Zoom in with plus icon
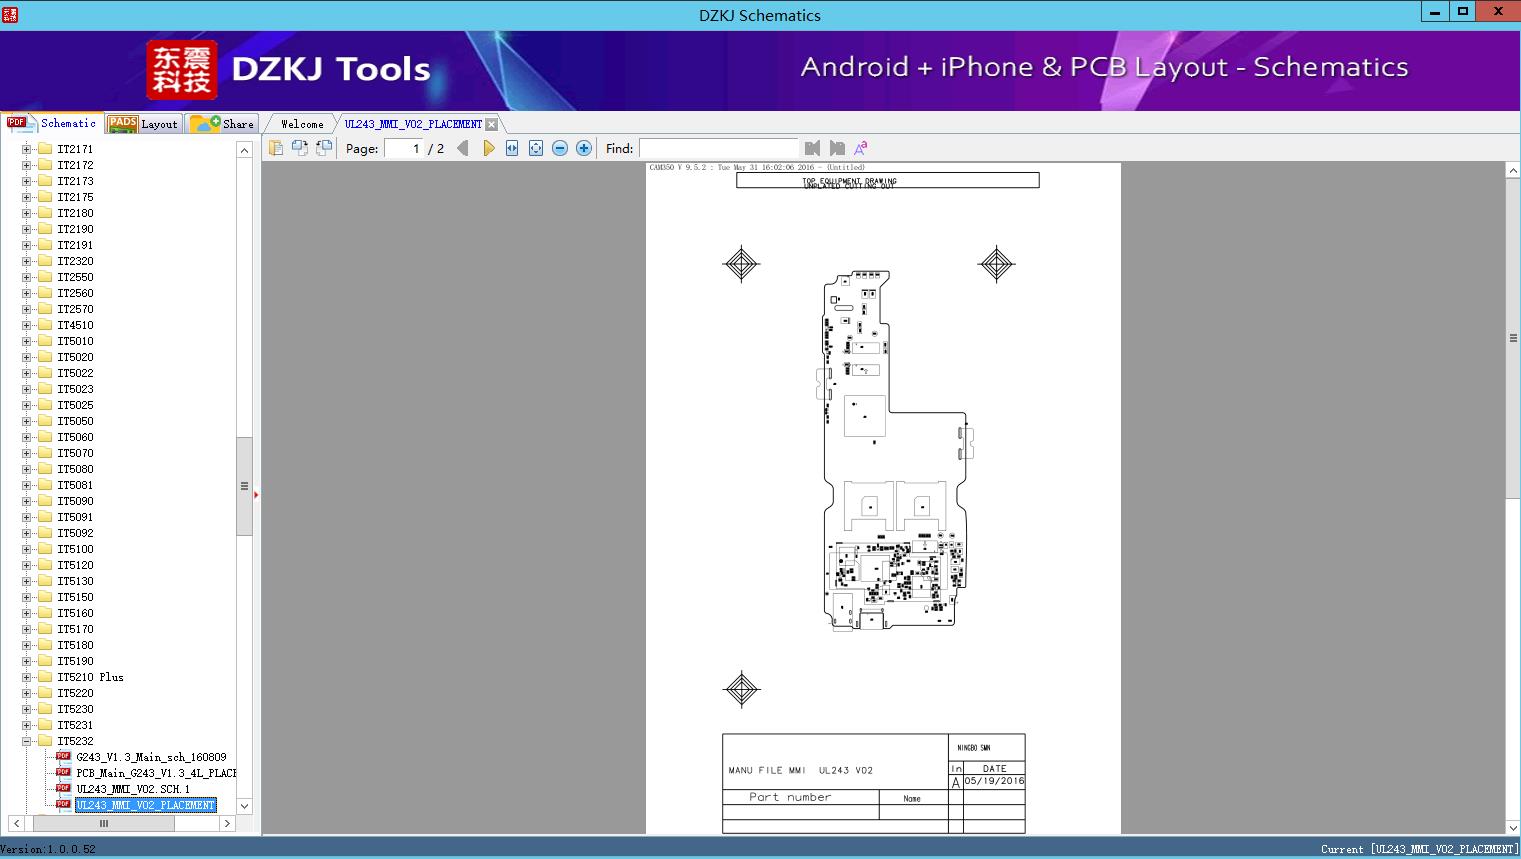The image size is (1521, 859). (584, 148)
